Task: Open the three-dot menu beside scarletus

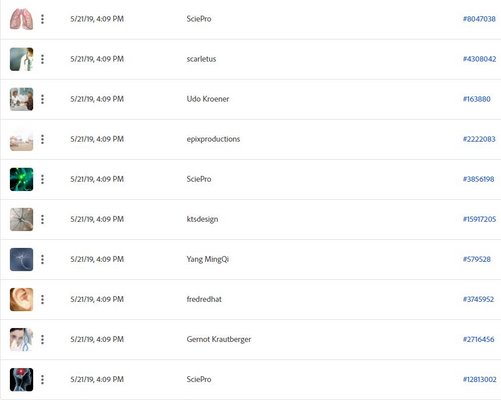Action: pos(42,59)
